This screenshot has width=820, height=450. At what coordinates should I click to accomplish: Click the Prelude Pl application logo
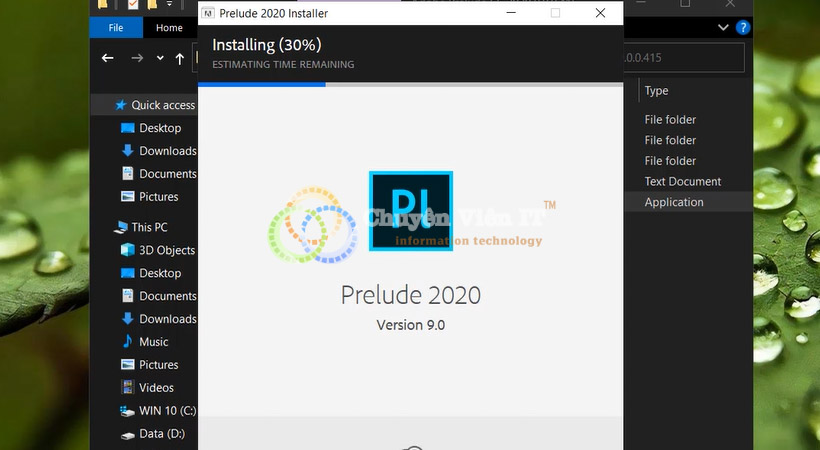[411, 211]
